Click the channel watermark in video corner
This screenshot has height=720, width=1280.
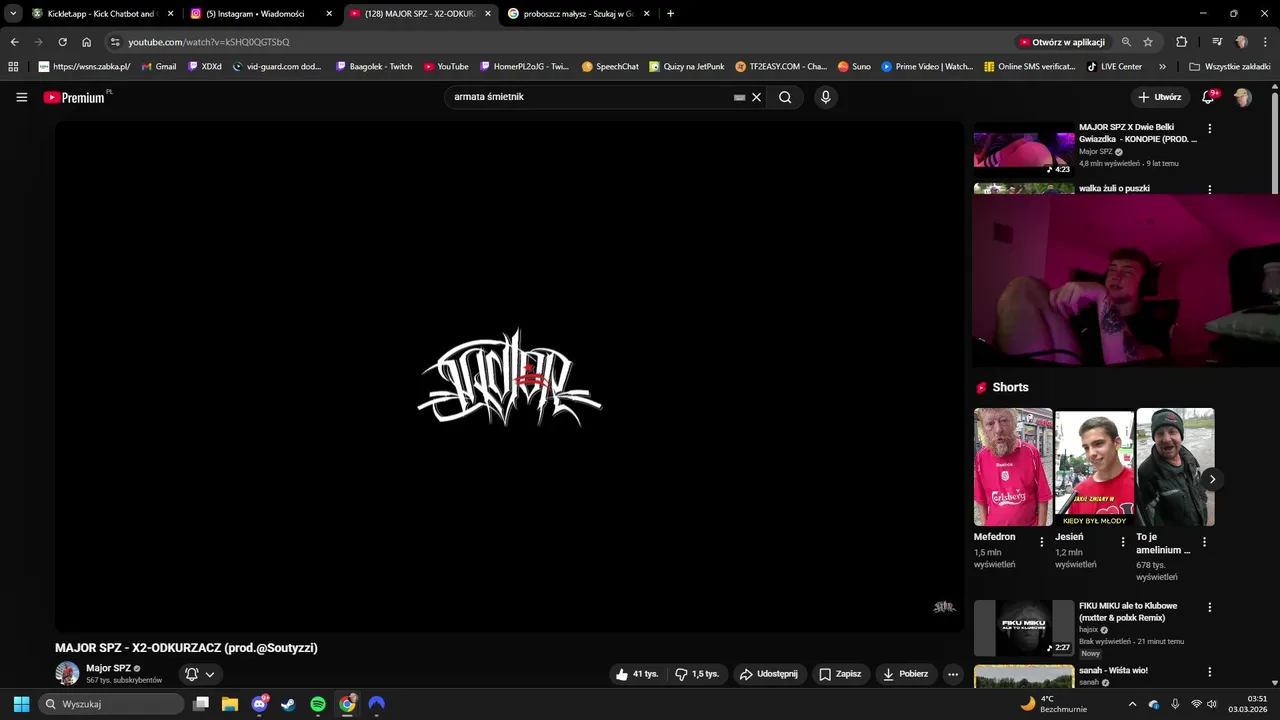click(x=944, y=606)
